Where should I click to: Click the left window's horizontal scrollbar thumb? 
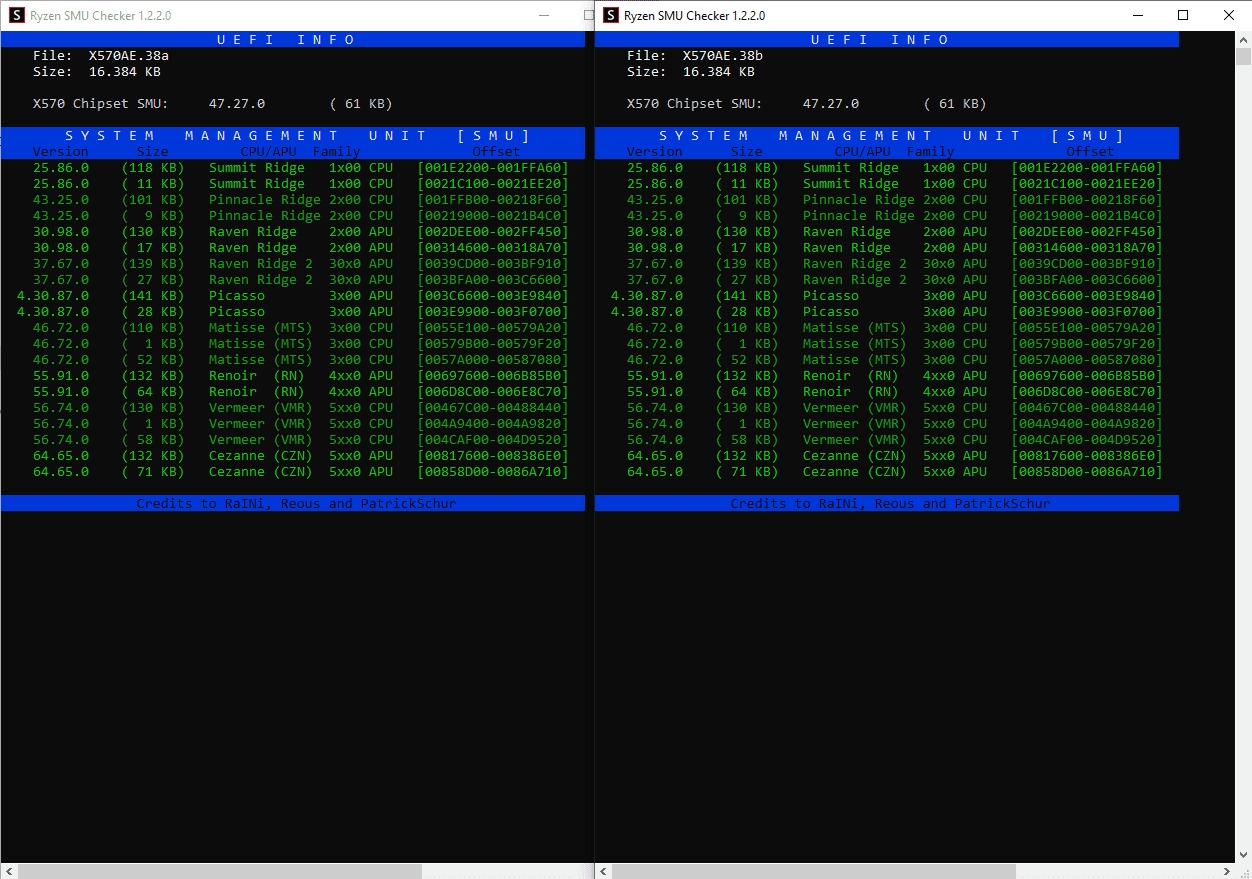click(x=218, y=871)
